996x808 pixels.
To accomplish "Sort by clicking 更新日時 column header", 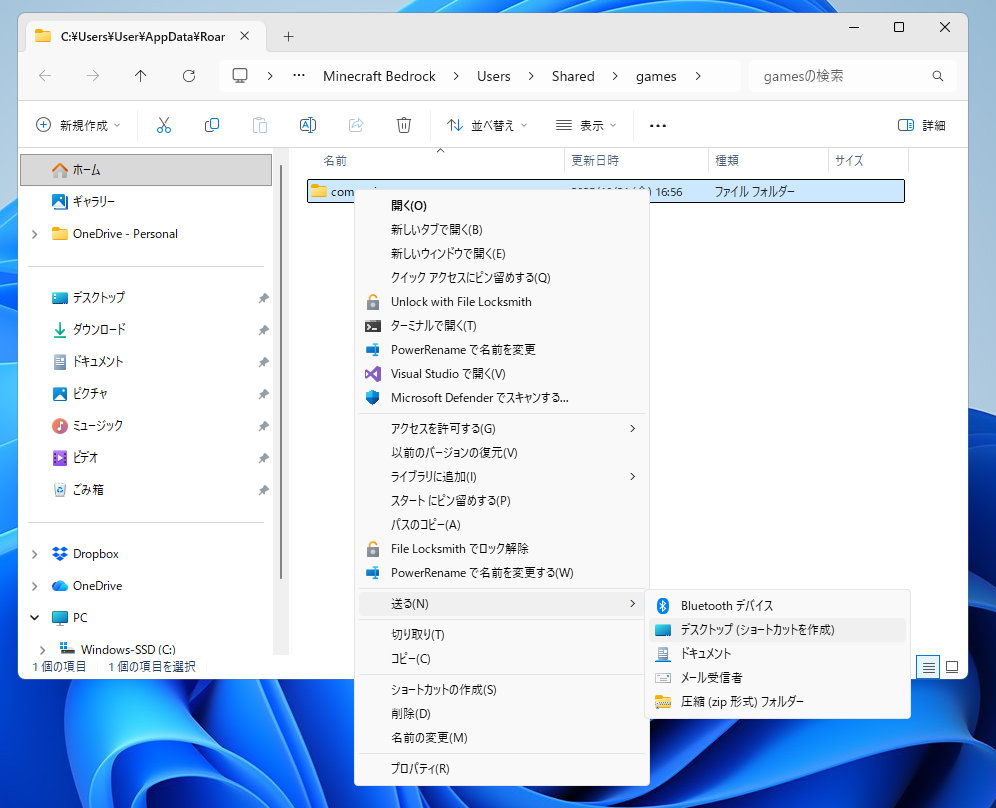I will tap(595, 160).
